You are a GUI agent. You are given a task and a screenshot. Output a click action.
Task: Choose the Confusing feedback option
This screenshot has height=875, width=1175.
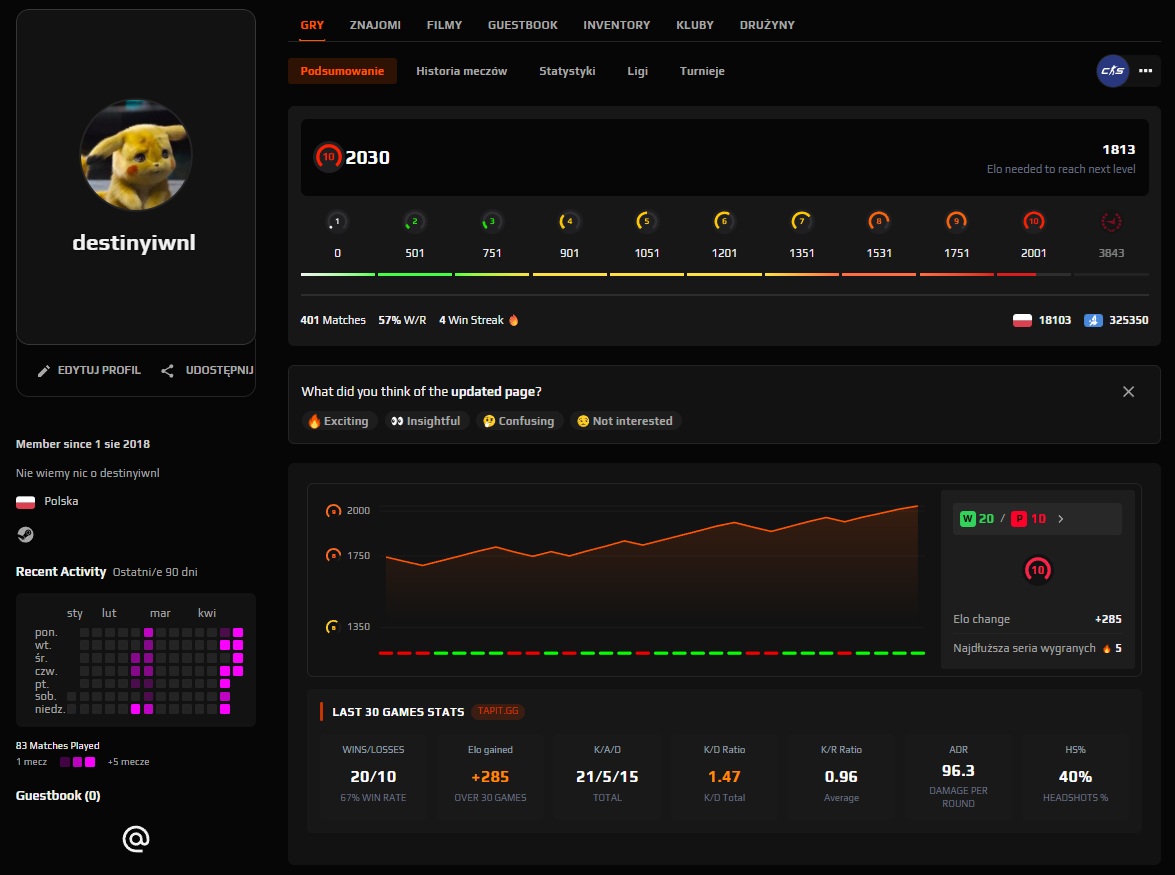coord(519,421)
